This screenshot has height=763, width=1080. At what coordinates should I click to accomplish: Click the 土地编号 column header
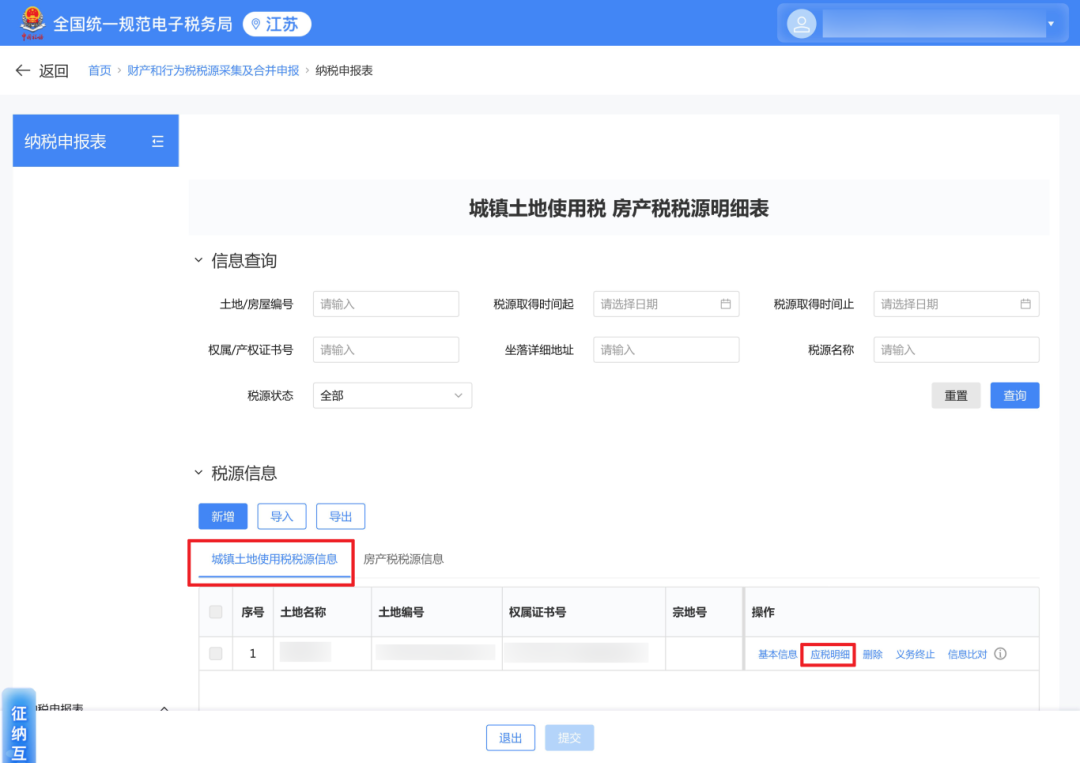click(401, 612)
